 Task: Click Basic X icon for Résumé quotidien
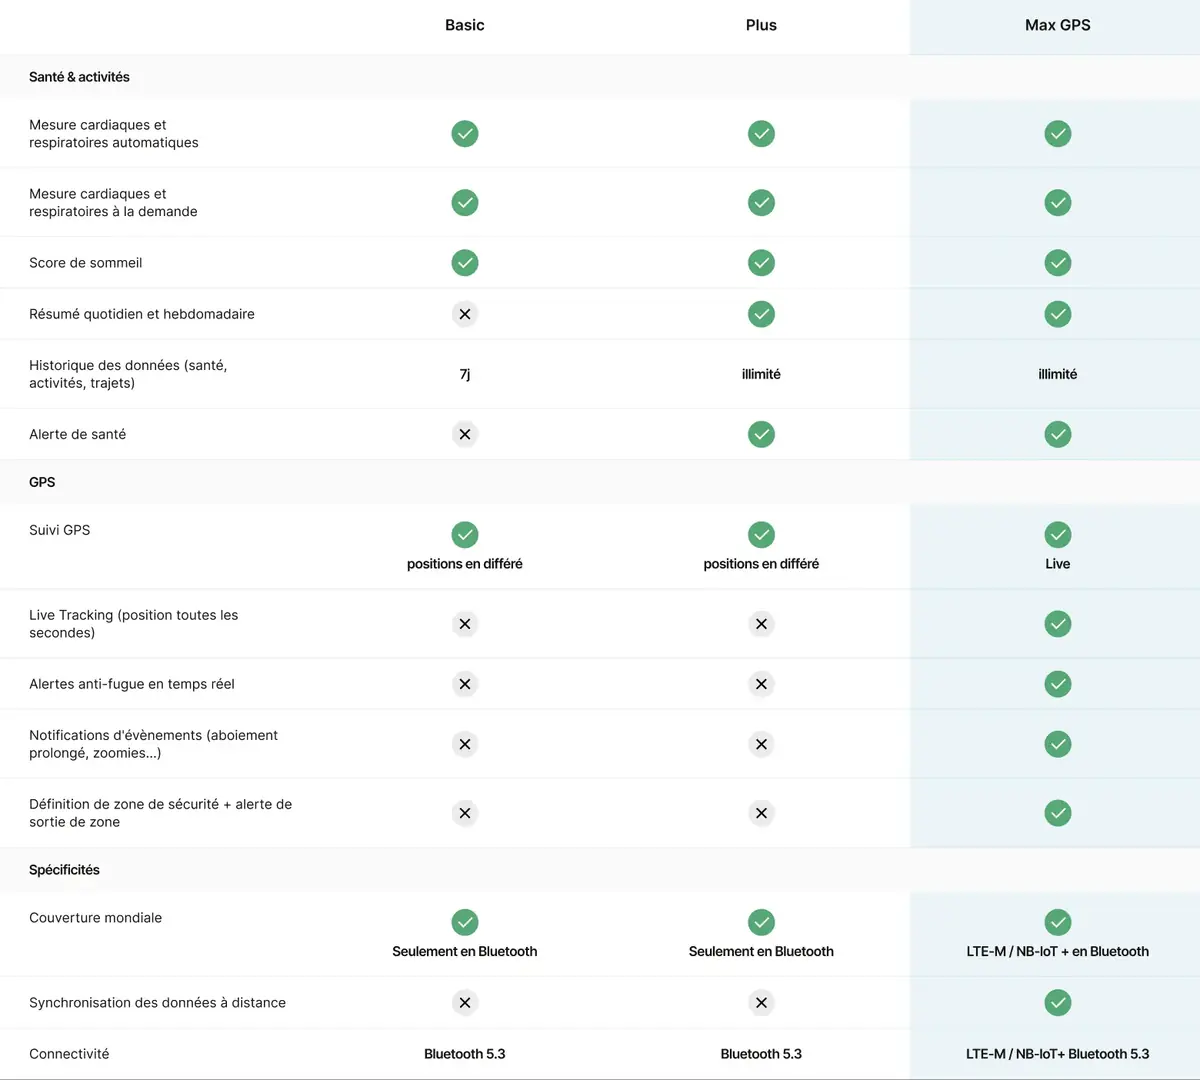tap(465, 314)
